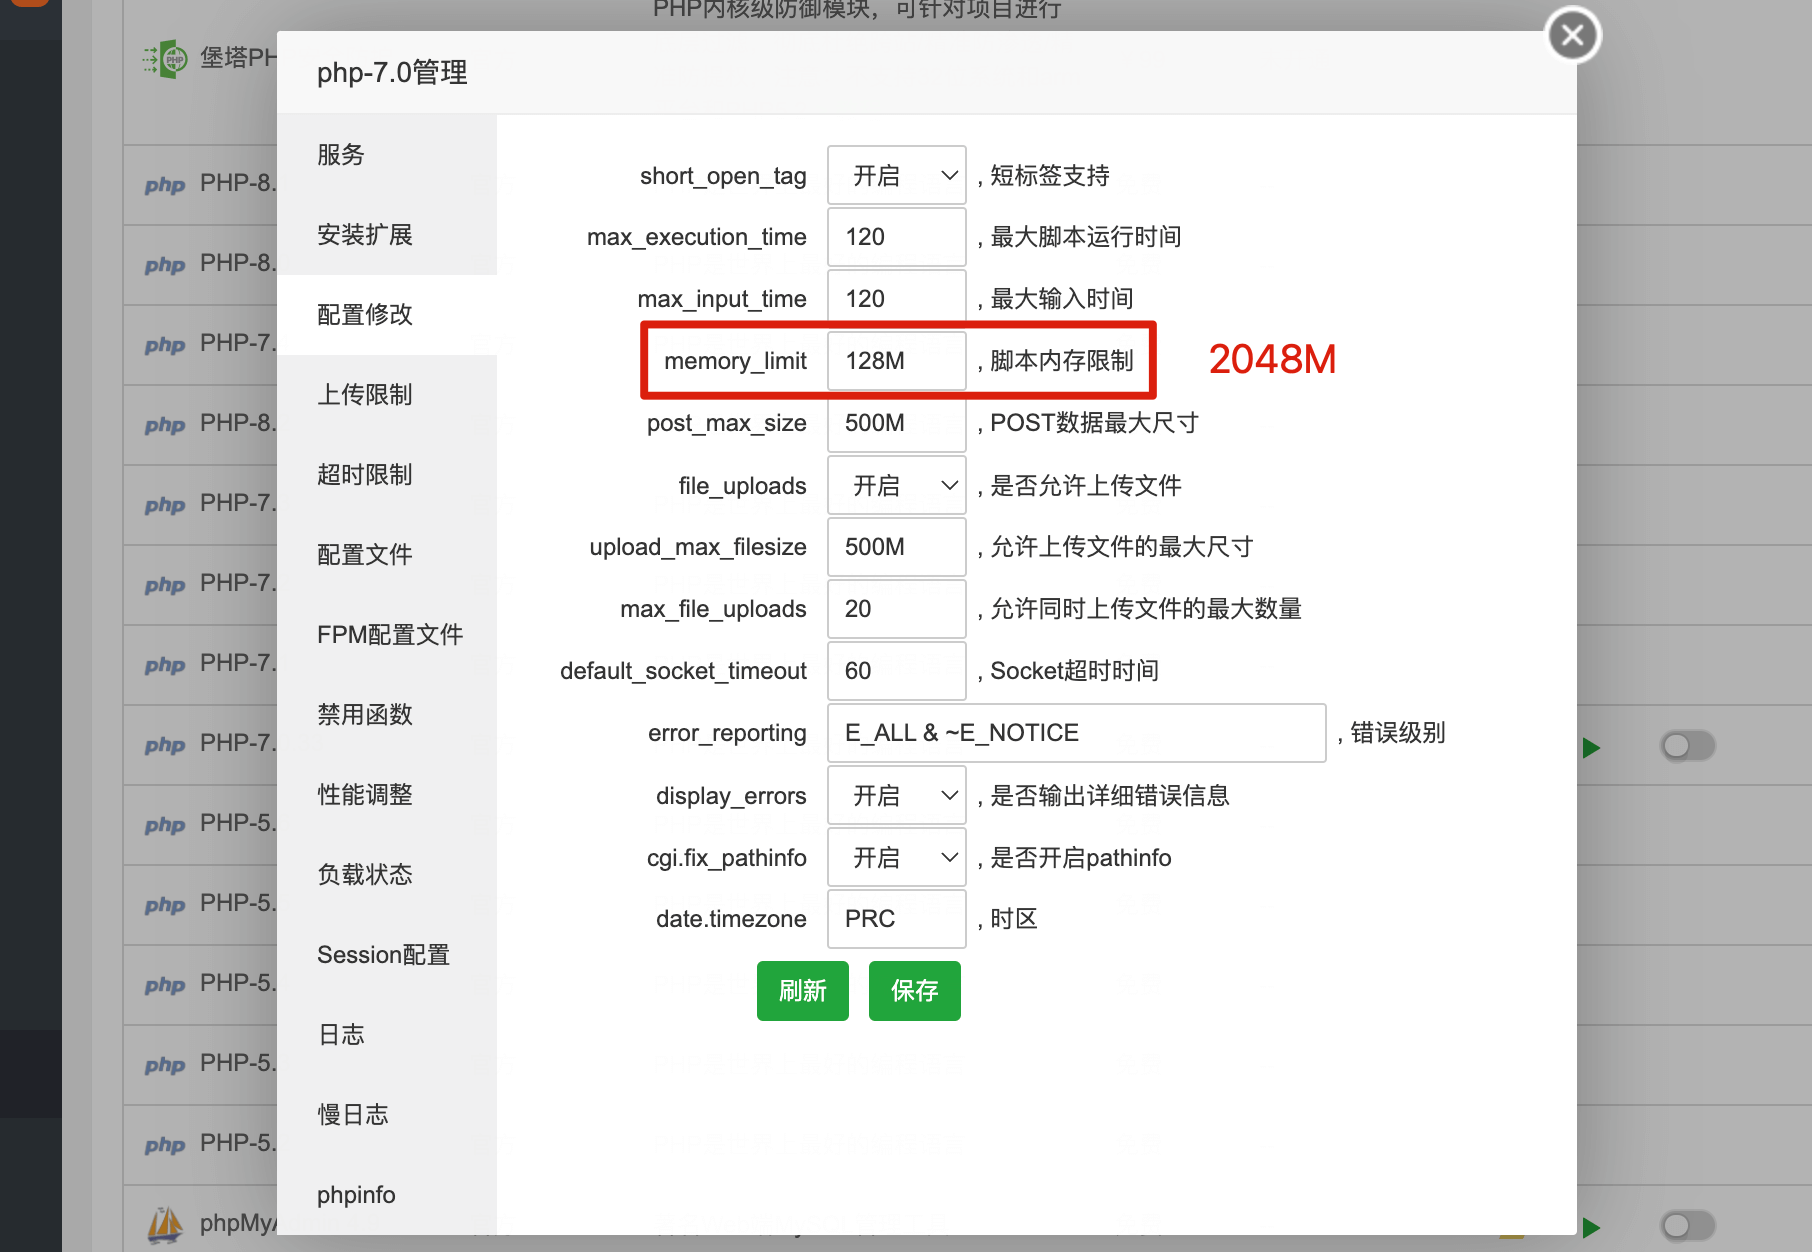Image resolution: width=1812 pixels, height=1252 pixels.
Task: Expand the display_errors dropdown
Action: coord(897,795)
